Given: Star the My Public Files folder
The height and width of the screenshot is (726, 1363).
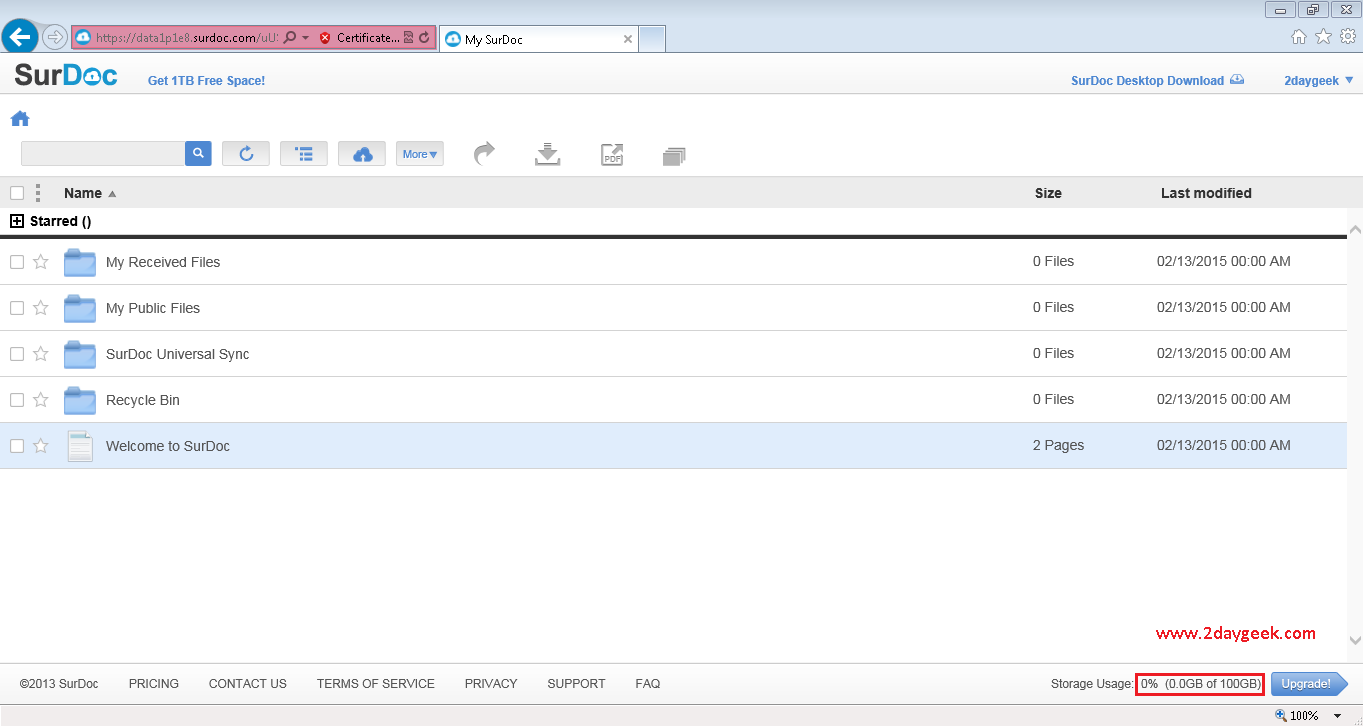Looking at the screenshot, I should [x=41, y=308].
